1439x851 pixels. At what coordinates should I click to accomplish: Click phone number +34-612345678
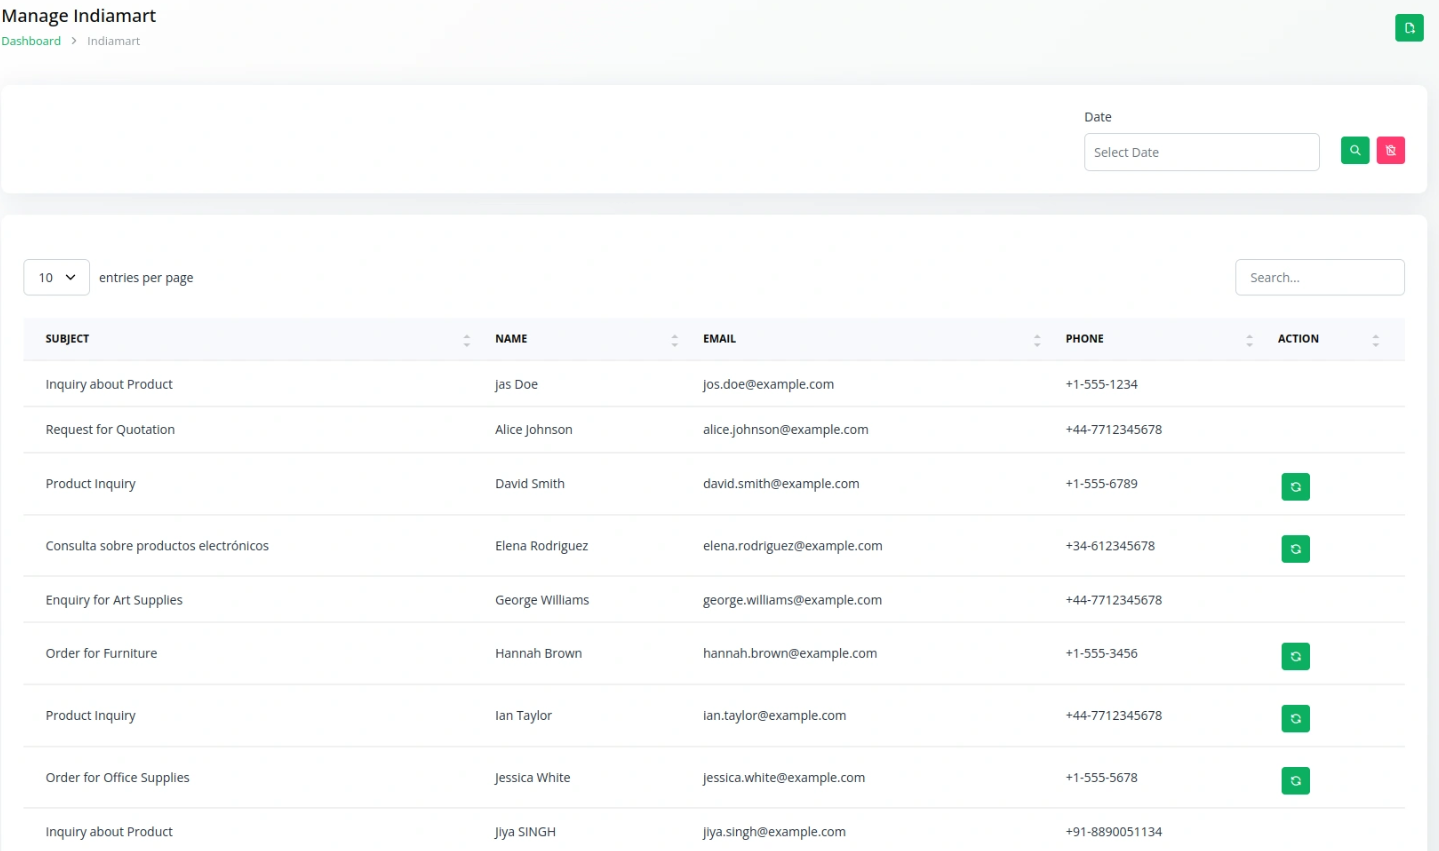click(1110, 546)
